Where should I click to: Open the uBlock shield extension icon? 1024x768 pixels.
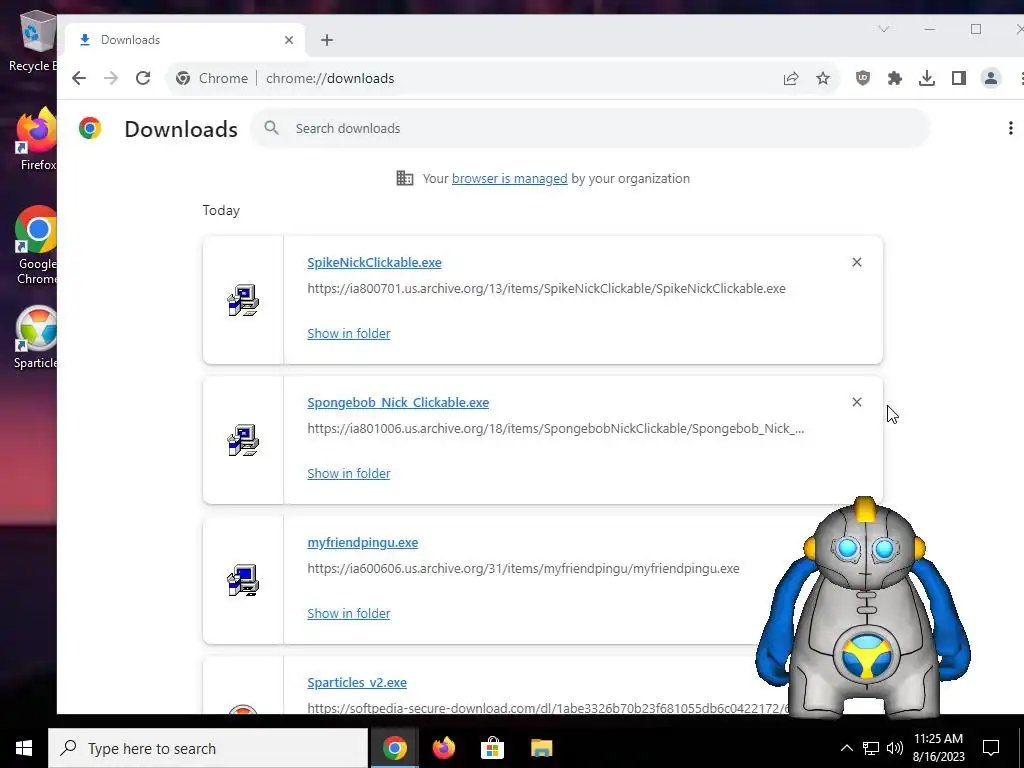tap(863, 78)
